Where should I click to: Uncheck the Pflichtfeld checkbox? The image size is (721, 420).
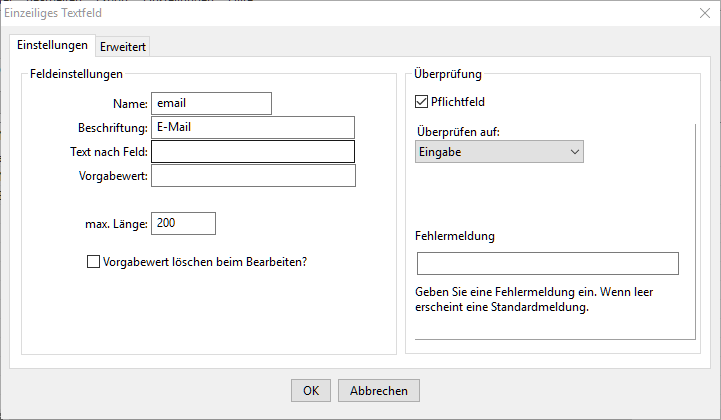tap(421, 101)
